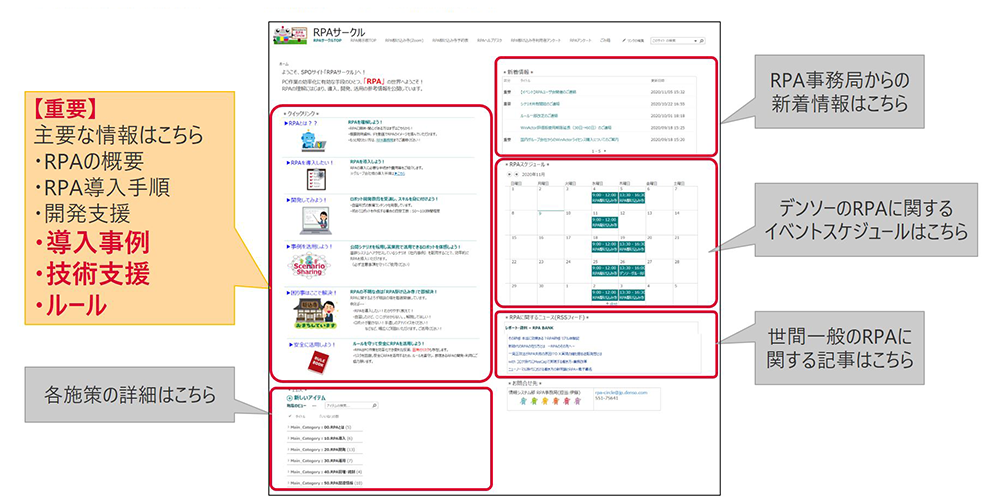The width and height of the screenshot is (1000, 500).
Task: Open the Scenario Sharing logo
Action: click(310, 263)
